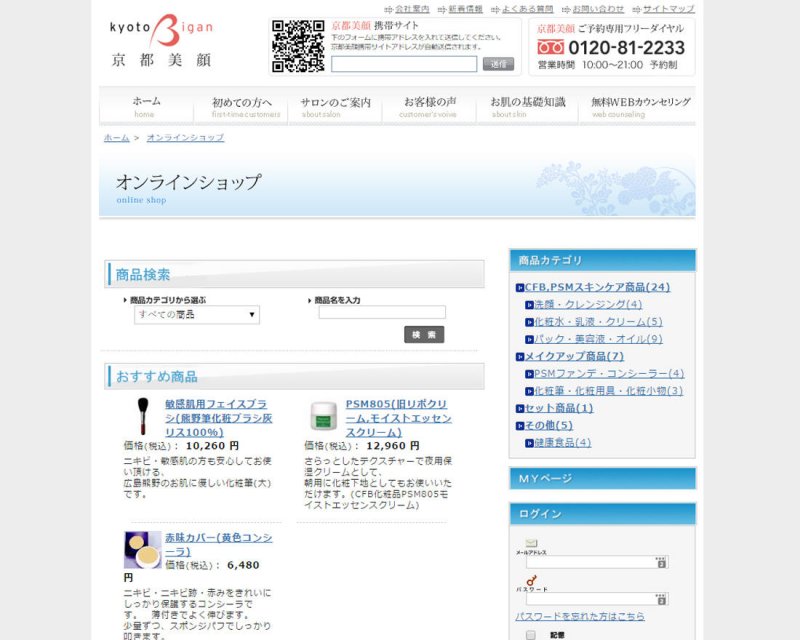Click the 商品名を入力 text field
Screen dimensions: 800x640
[x=381, y=313]
